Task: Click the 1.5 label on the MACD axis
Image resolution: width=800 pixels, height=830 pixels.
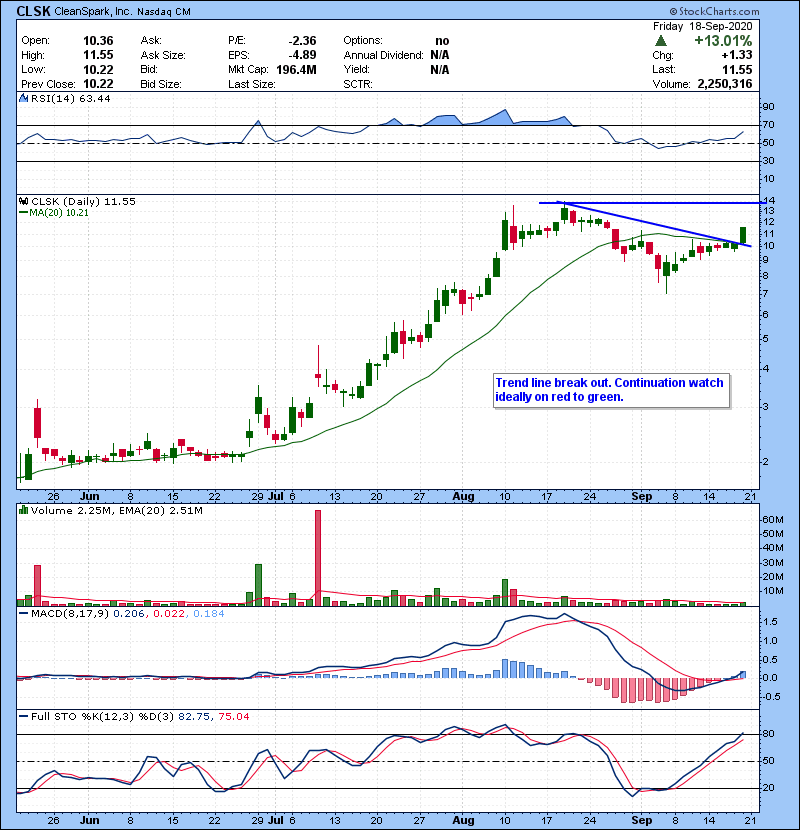Action: 770,622
